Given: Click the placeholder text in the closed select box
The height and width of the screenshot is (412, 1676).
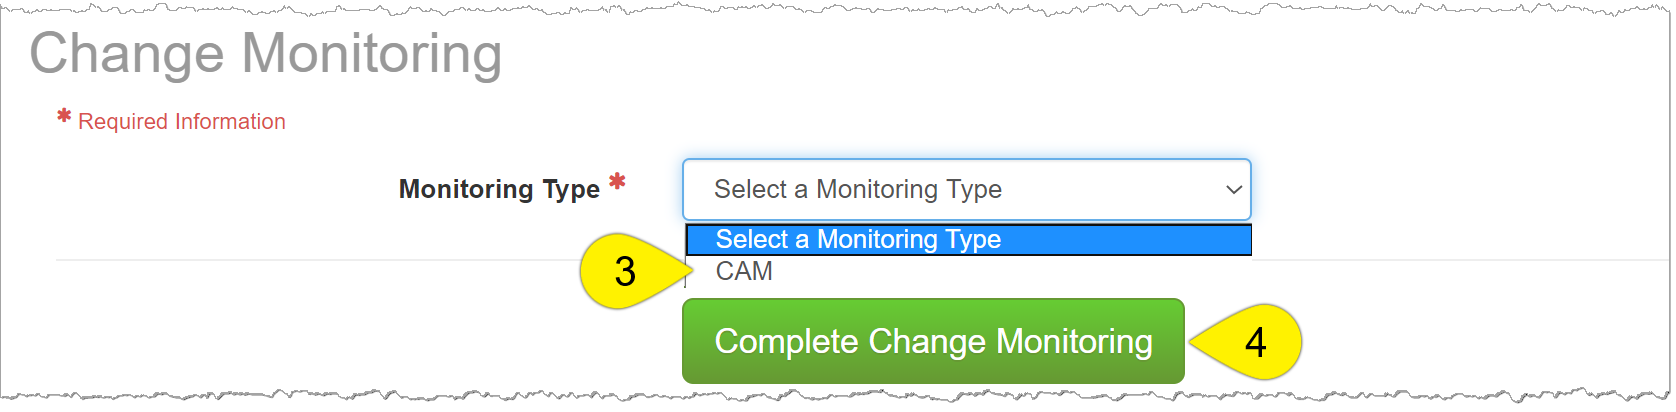Looking at the screenshot, I should (x=857, y=189).
